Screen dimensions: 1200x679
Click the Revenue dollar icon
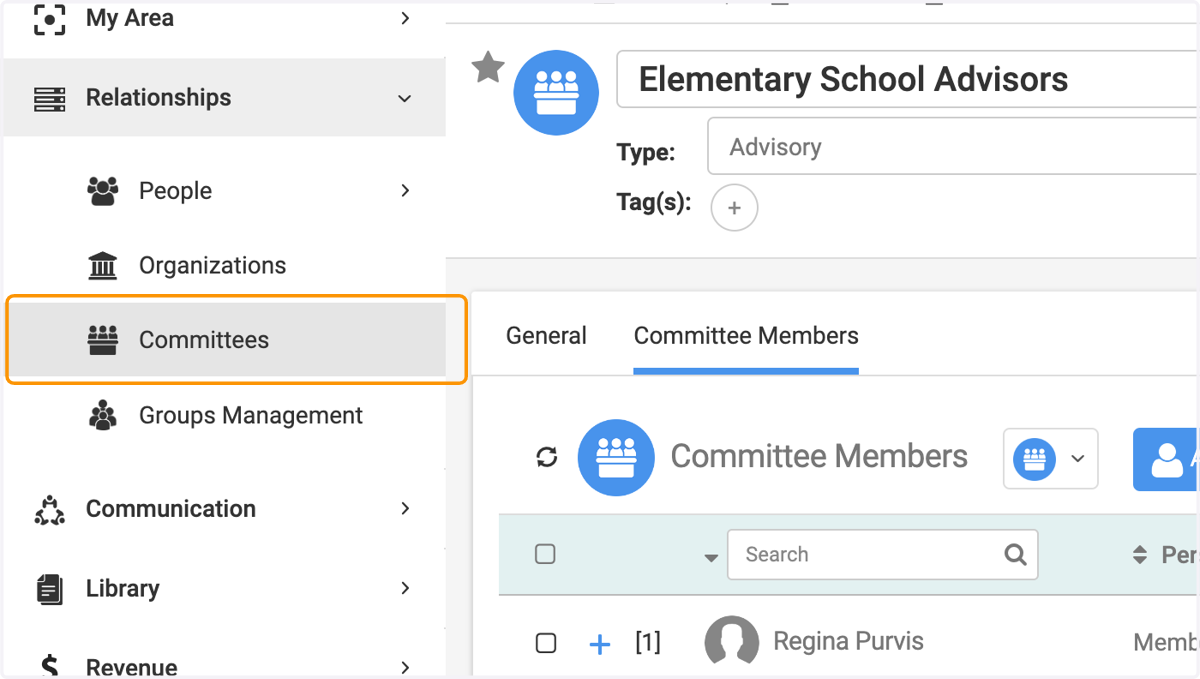(49, 667)
